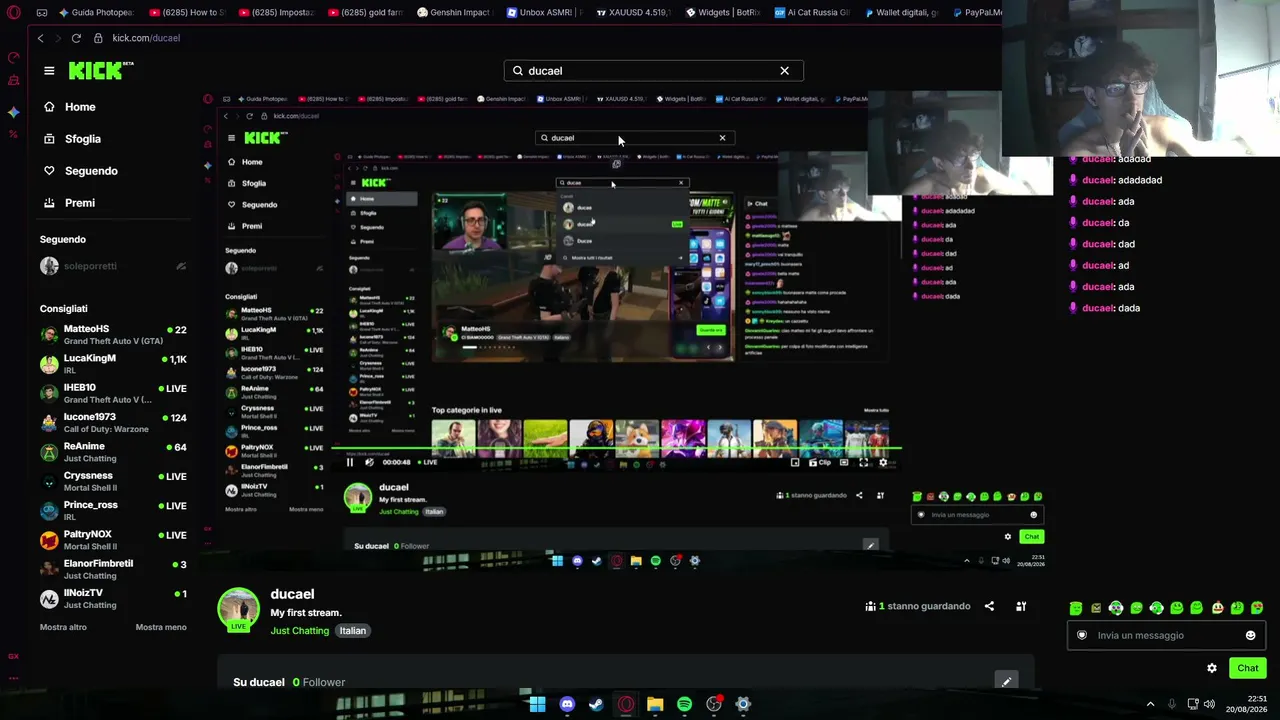The height and width of the screenshot is (720, 1280).
Task: Open Discord from the taskbar
Action: point(567,704)
